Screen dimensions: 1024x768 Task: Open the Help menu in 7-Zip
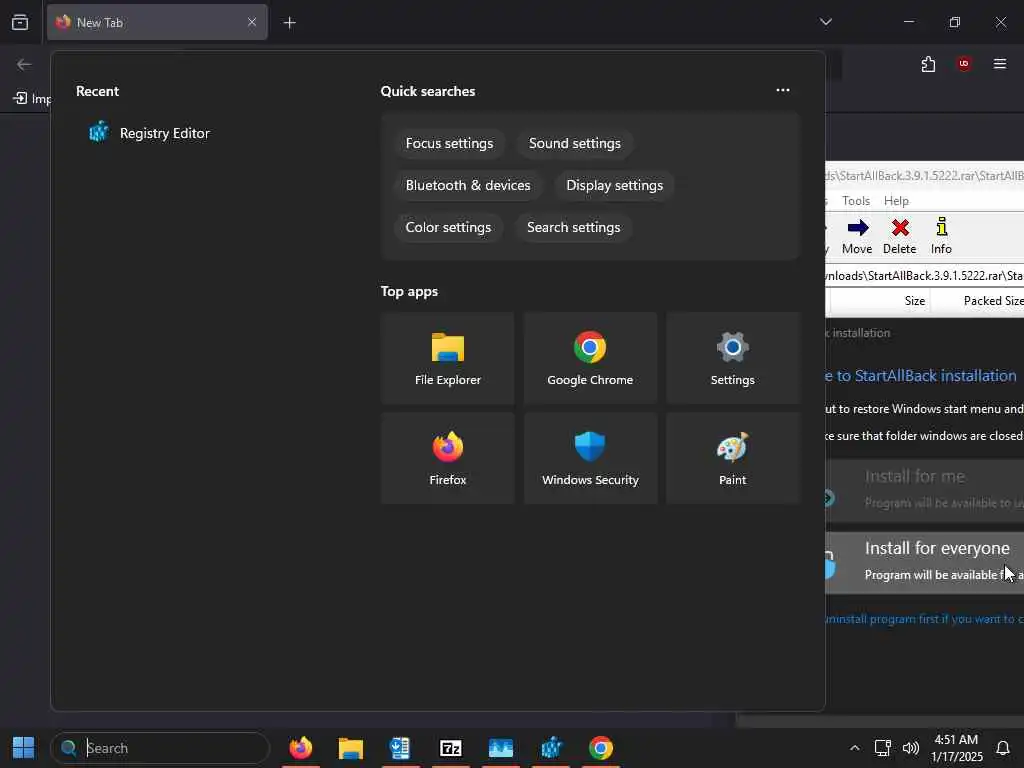tap(896, 200)
